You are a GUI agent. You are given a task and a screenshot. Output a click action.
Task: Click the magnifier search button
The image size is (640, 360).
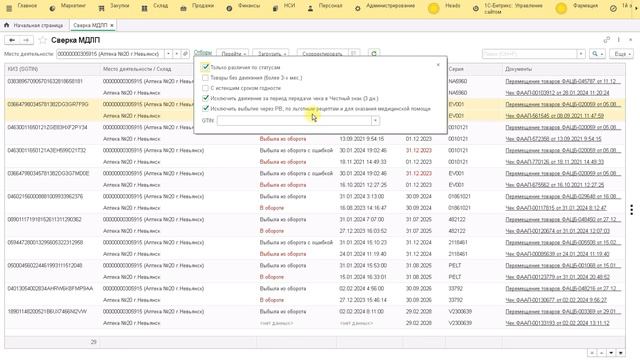597,54
